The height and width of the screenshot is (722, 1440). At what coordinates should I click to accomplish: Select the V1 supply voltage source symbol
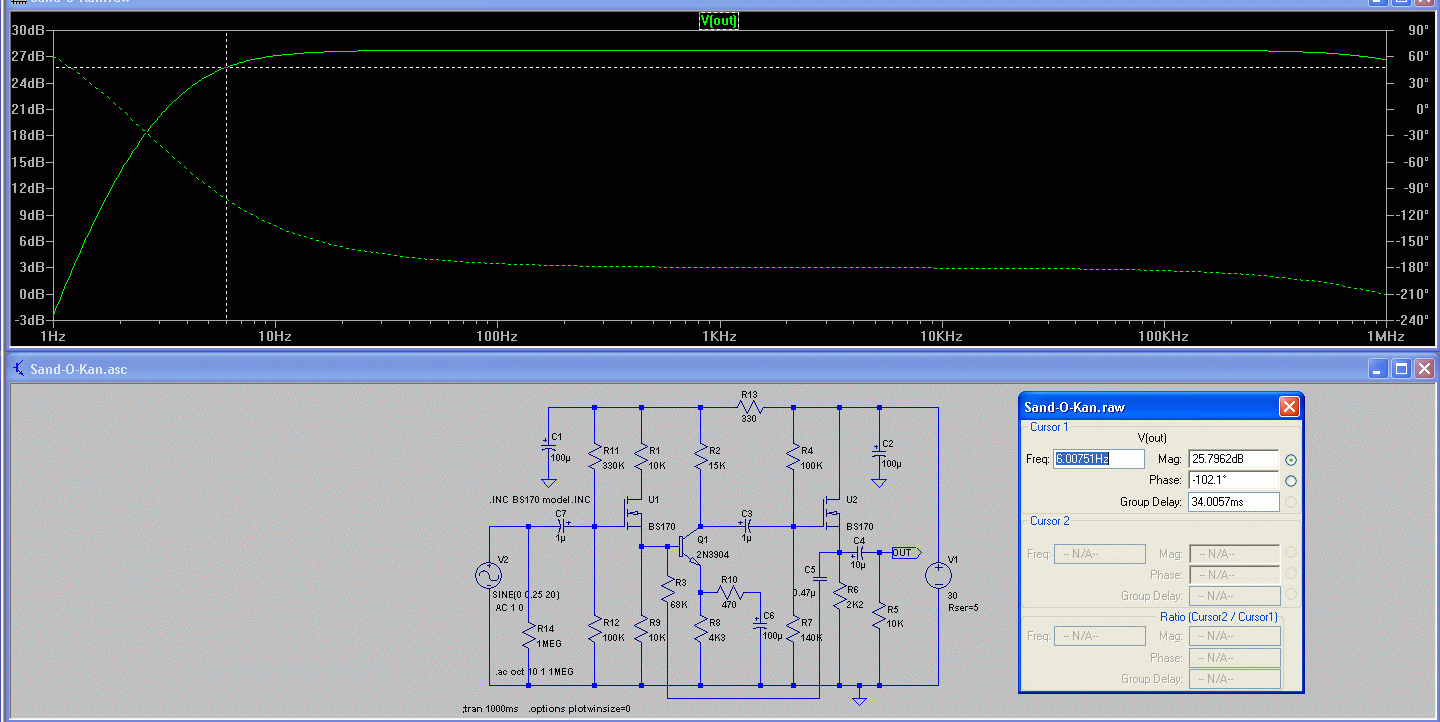tap(938, 575)
